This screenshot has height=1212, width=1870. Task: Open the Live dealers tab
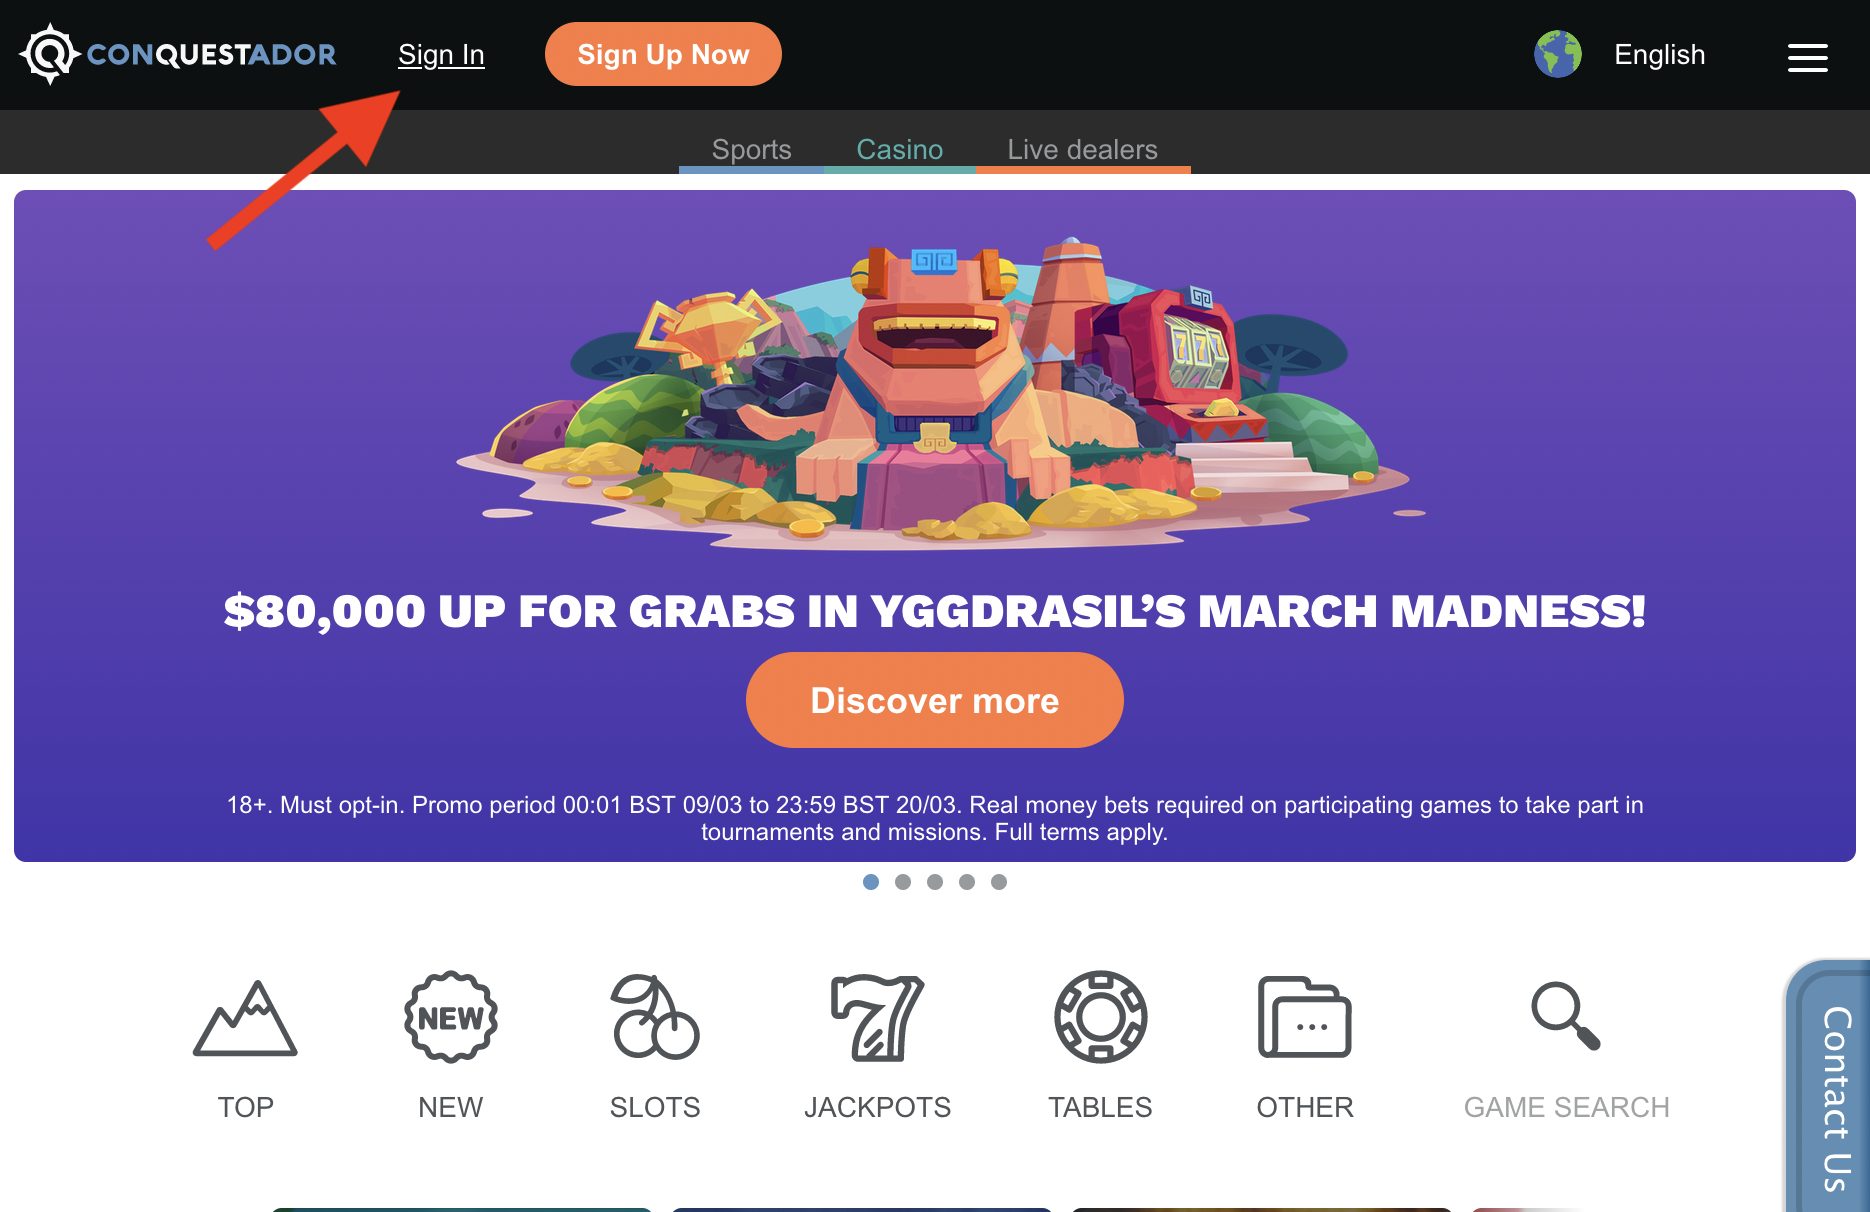(1083, 150)
